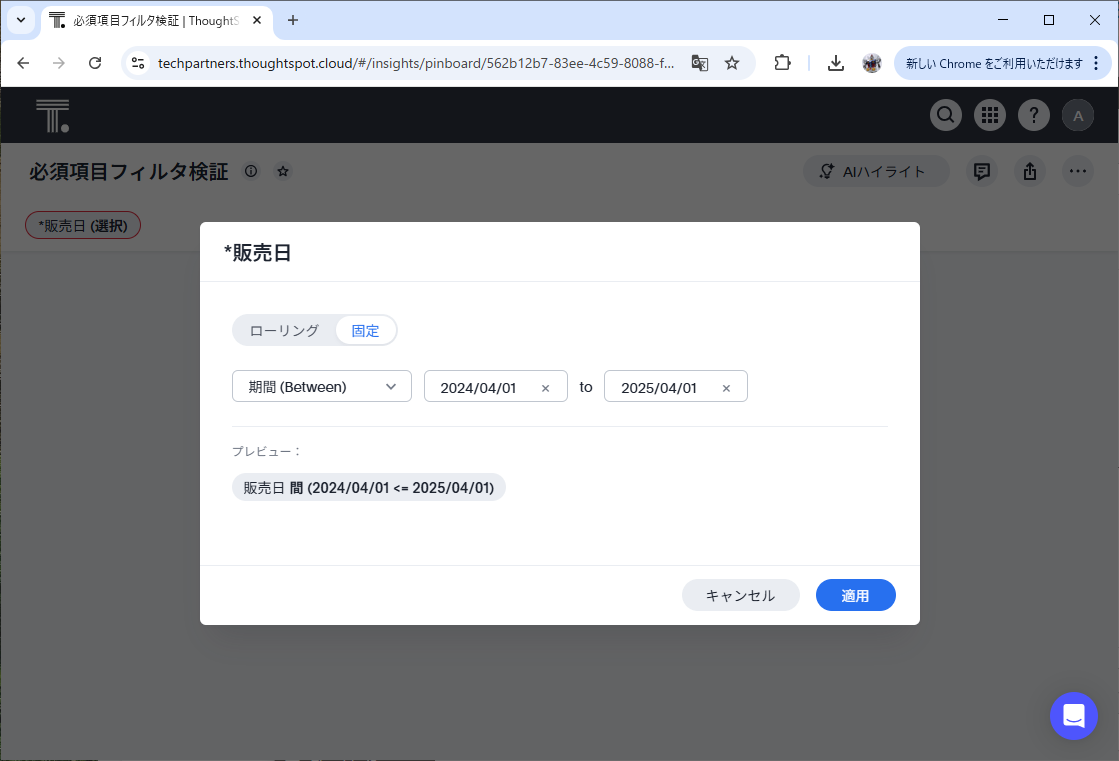Click the 適用 button
Image resolution: width=1119 pixels, height=761 pixels.
855,595
